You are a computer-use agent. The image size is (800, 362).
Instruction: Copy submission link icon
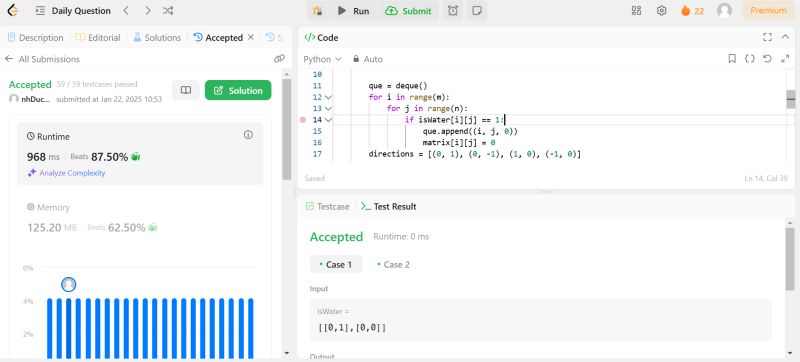tap(279, 59)
